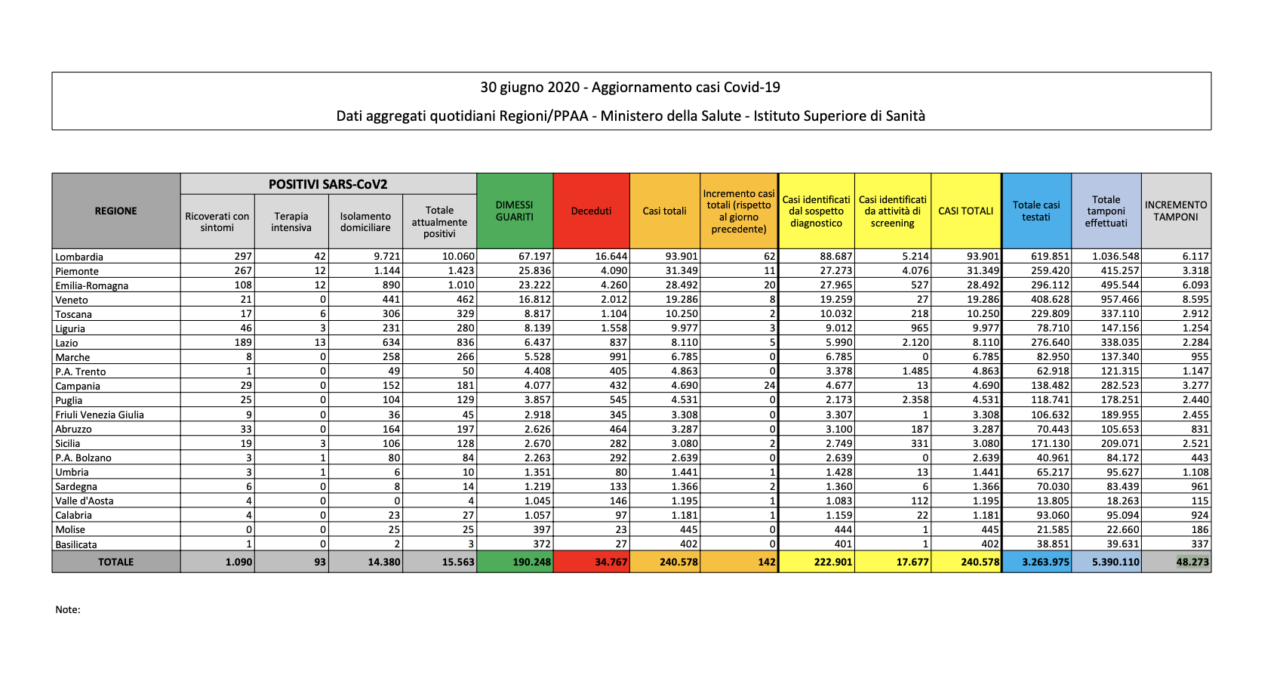Select the orange 'Casi totali' header cell
Screen dimensions: 1280x675
tap(665, 211)
